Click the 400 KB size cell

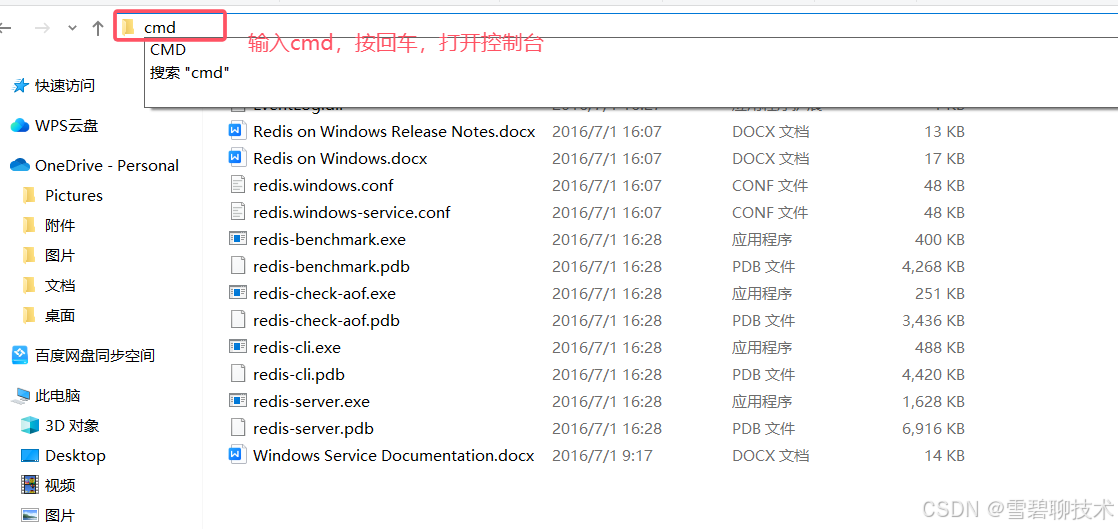[x=940, y=240]
